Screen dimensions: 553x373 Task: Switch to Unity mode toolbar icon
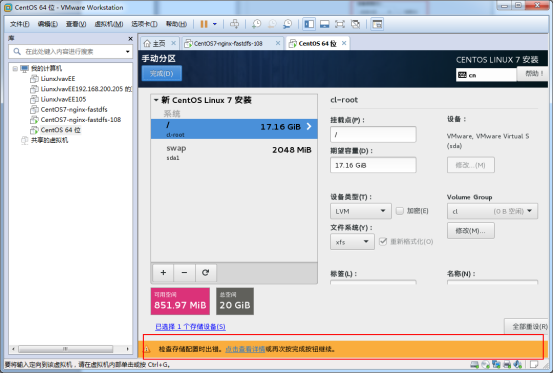coord(356,24)
